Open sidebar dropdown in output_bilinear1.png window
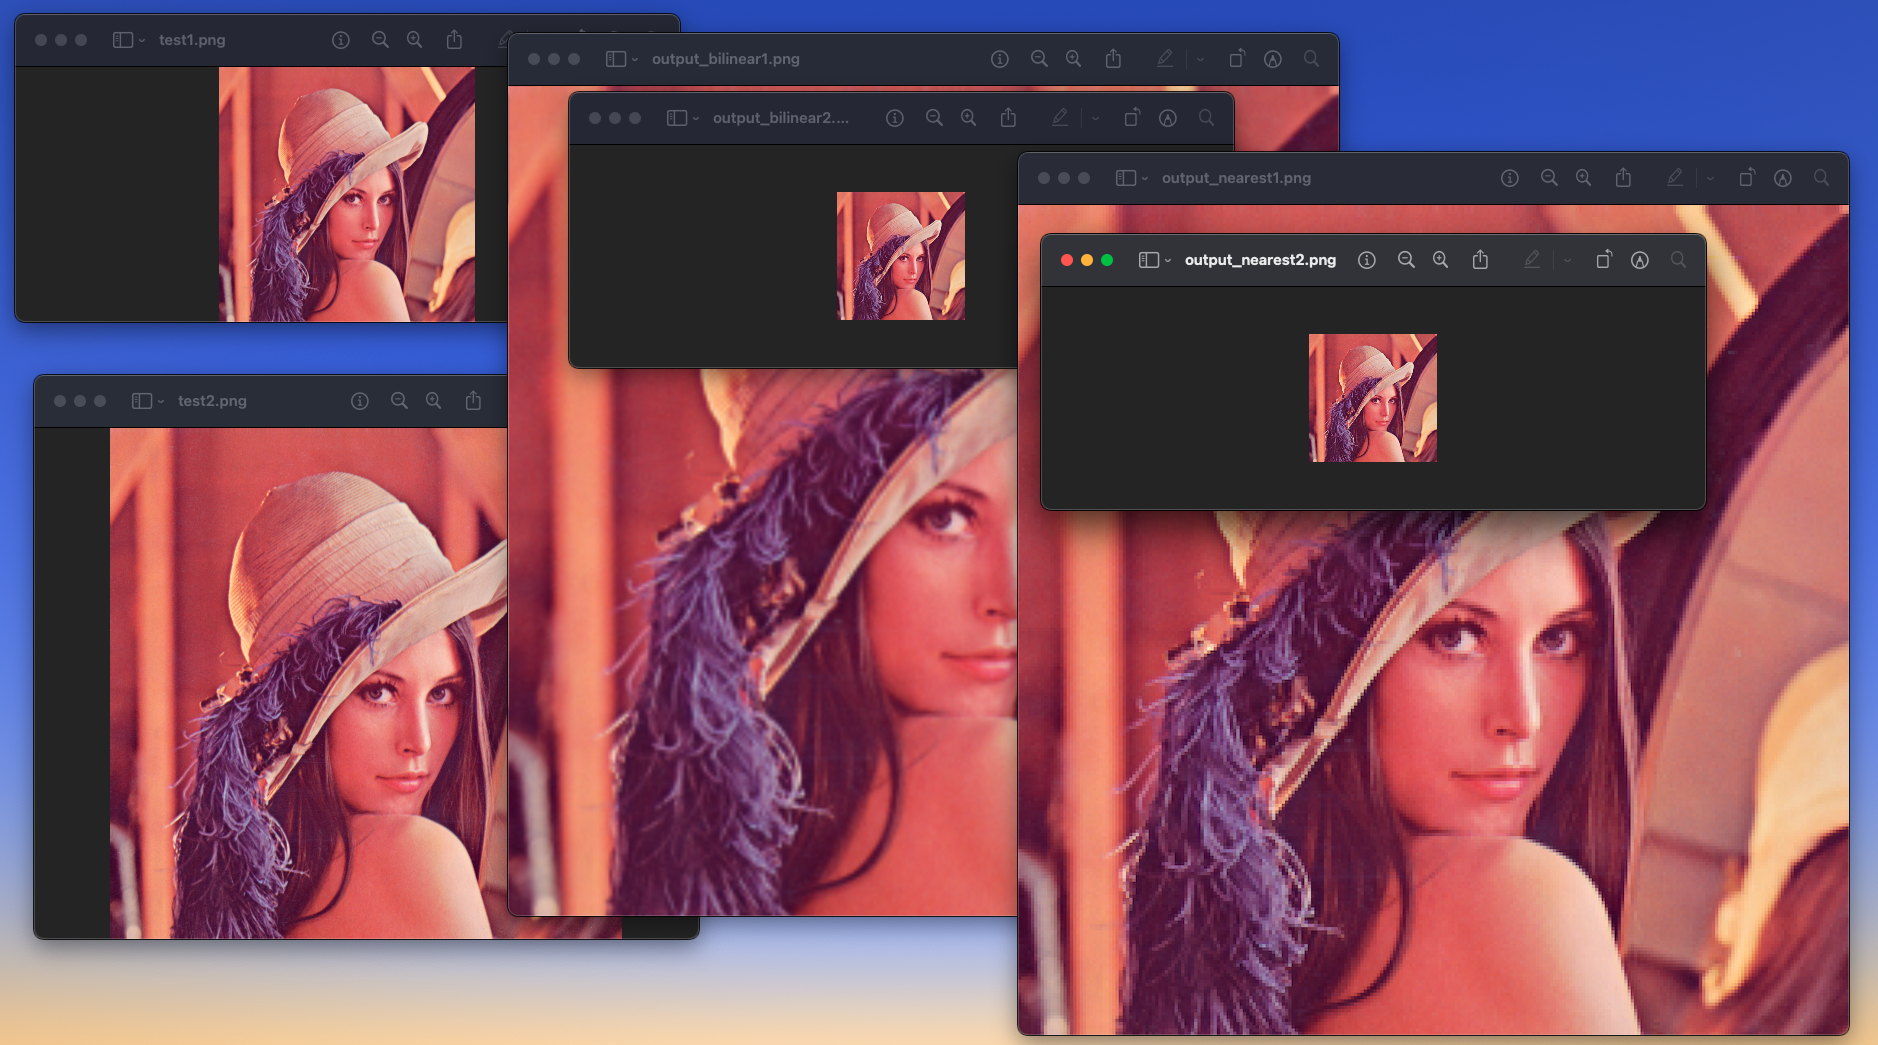 (635, 59)
